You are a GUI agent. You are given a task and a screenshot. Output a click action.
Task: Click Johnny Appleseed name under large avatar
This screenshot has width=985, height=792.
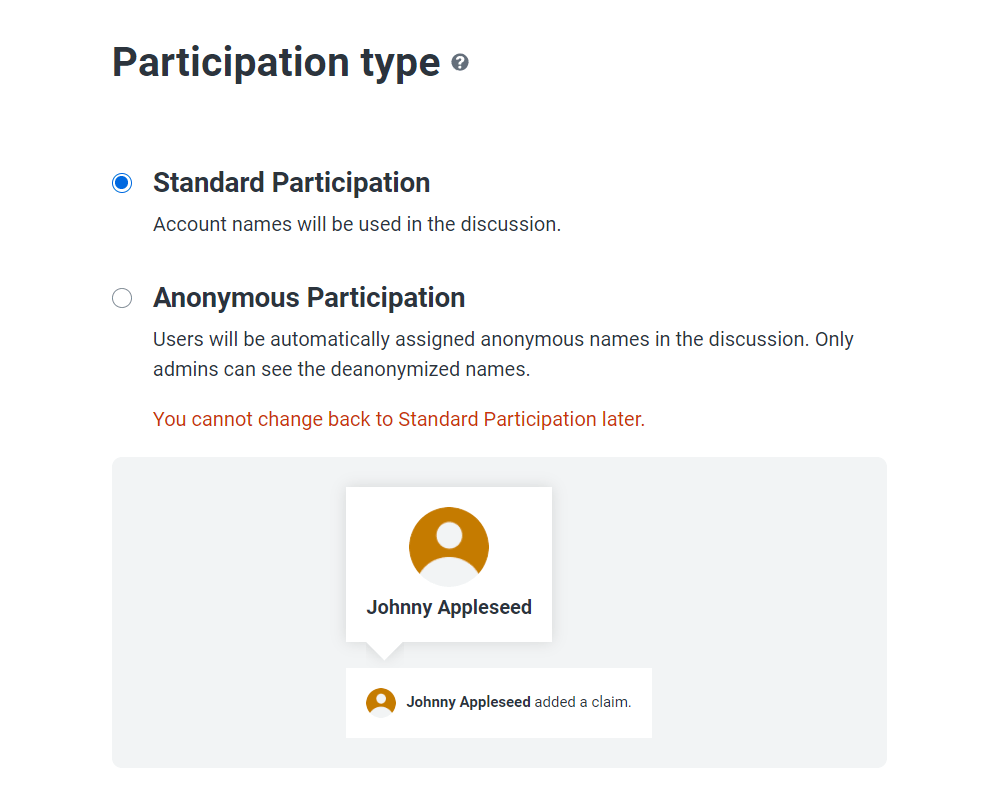point(449,607)
